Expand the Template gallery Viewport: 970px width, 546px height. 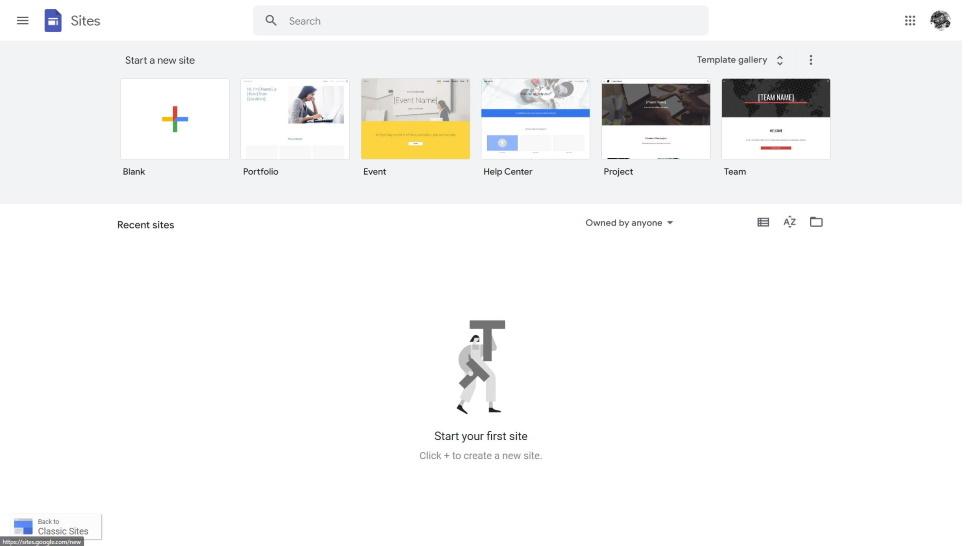[740, 60]
